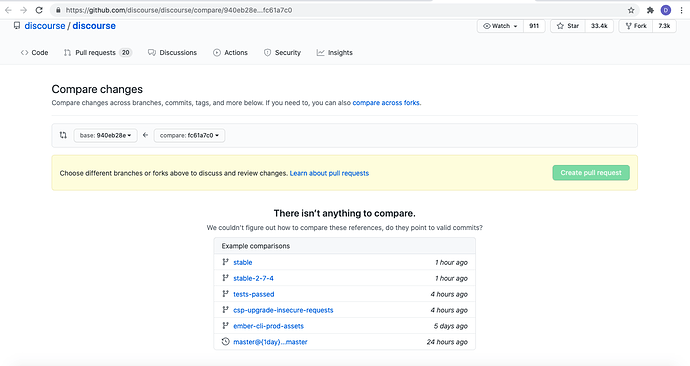The height and width of the screenshot is (366, 690).
Task: Click the branch icon beside csp-upgrade-insecure-requests
Action: 225,310
